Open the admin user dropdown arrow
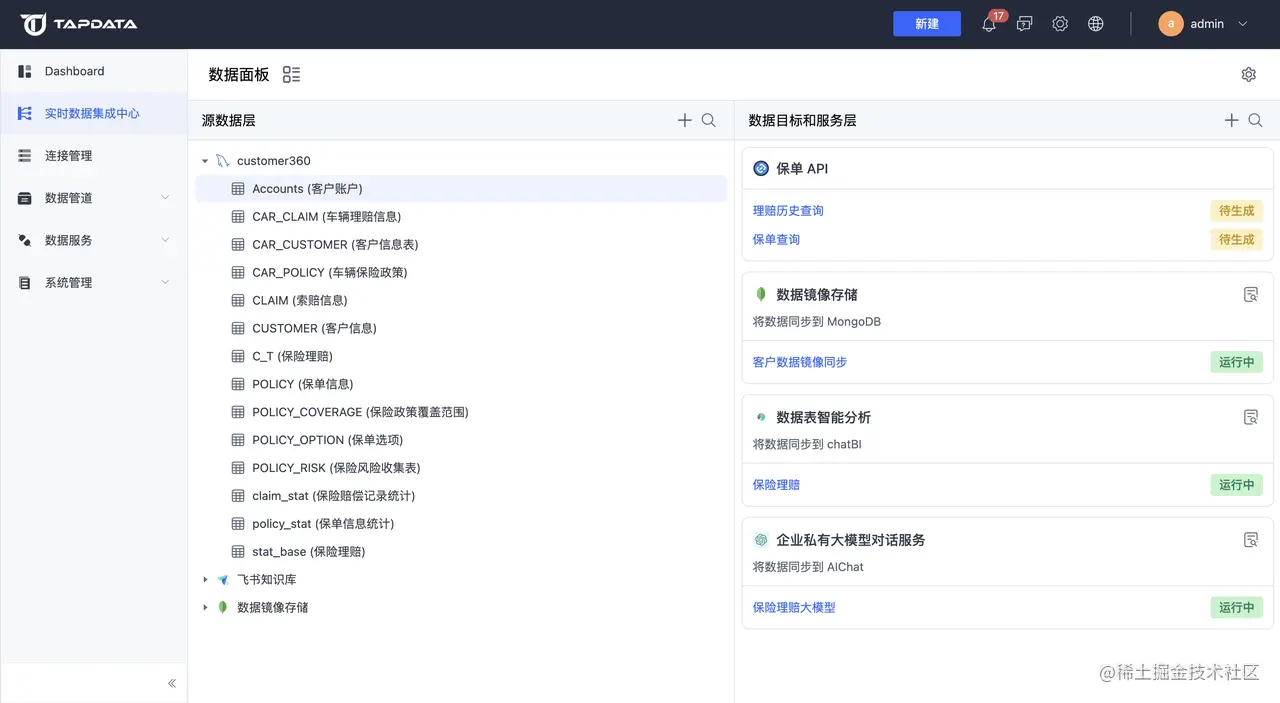 point(1243,24)
